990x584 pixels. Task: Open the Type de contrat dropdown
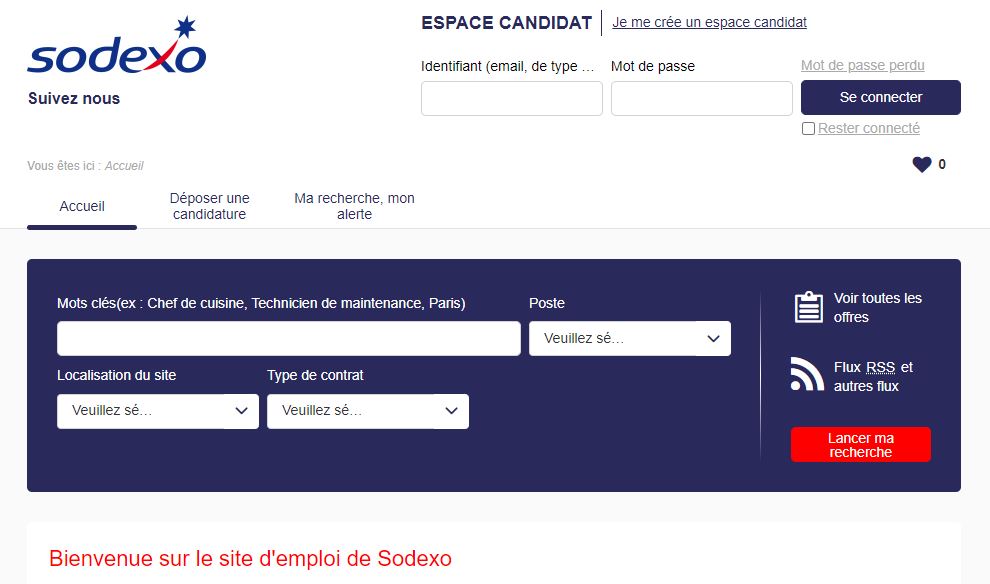pyautogui.click(x=367, y=411)
